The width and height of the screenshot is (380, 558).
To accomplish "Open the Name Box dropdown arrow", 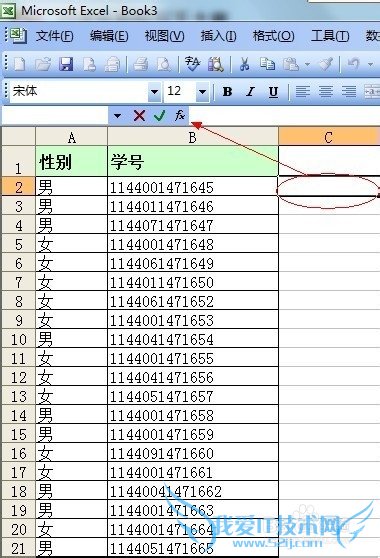I will coord(117,116).
